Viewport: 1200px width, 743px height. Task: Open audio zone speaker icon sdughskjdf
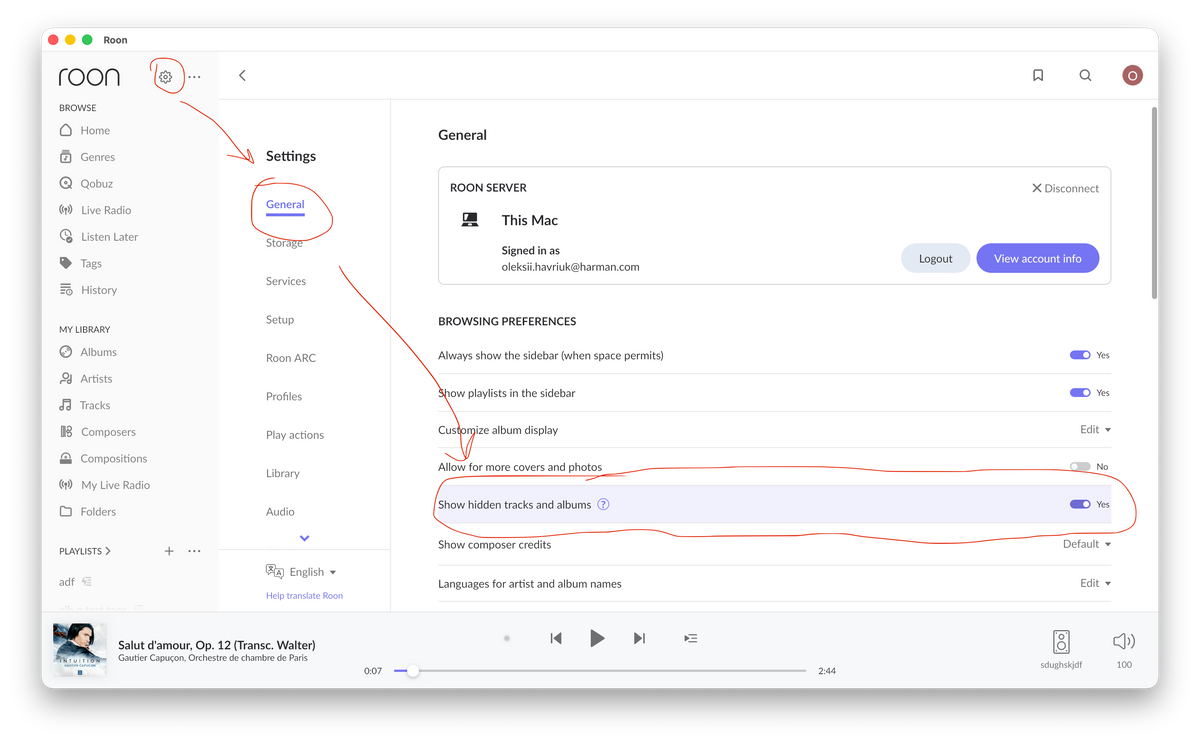click(1061, 642)
